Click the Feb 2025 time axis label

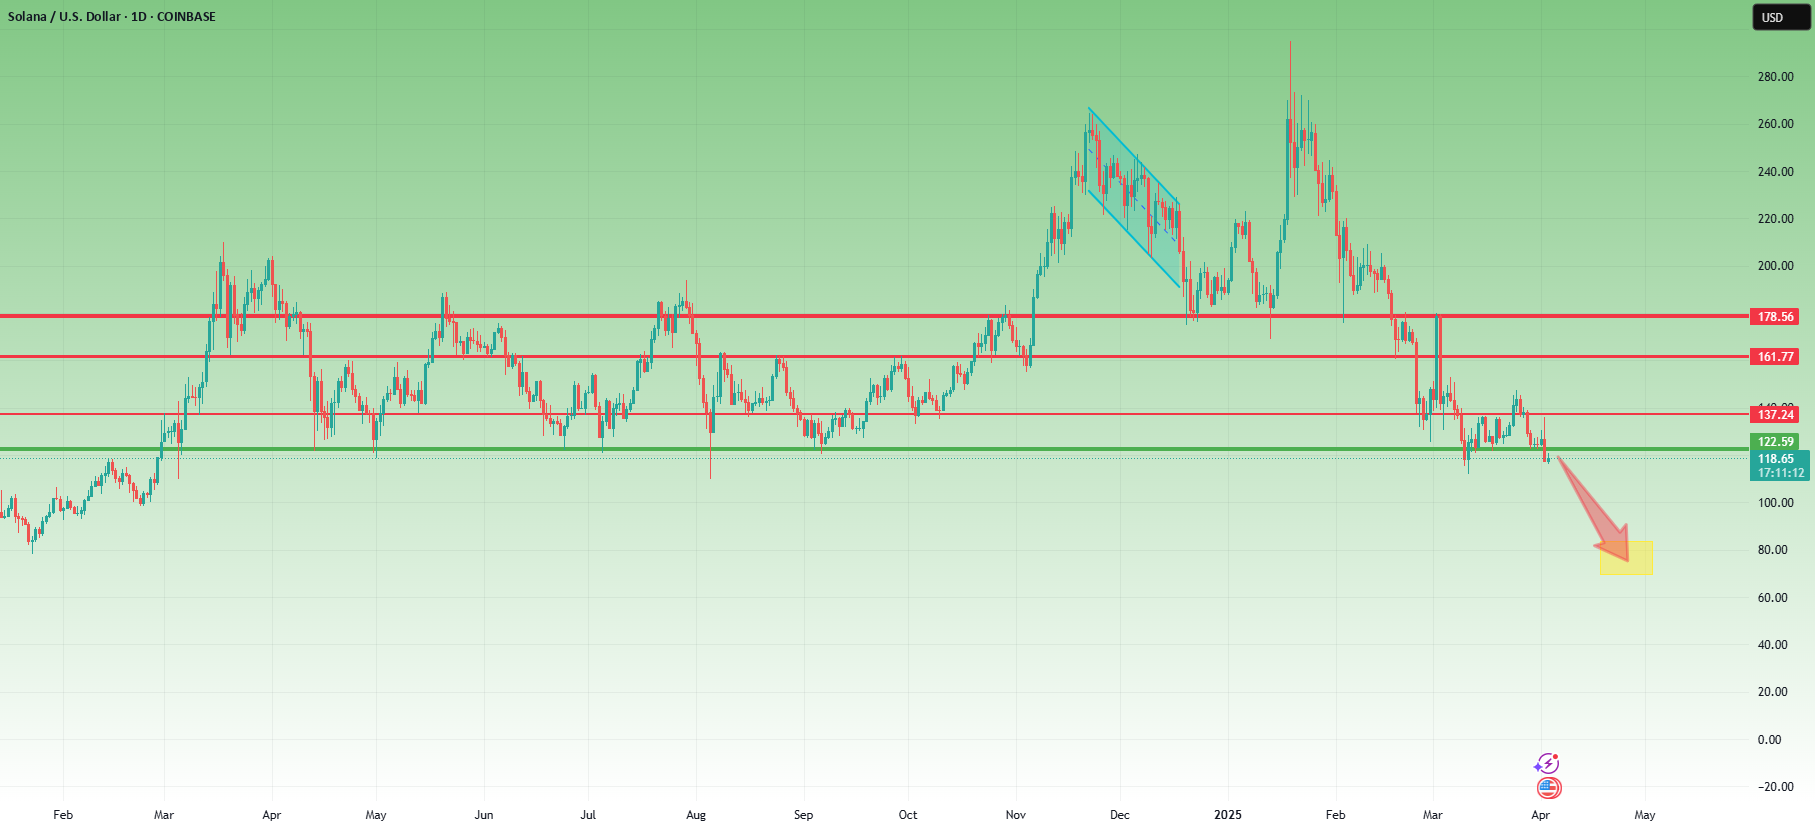click(1336, 815)
